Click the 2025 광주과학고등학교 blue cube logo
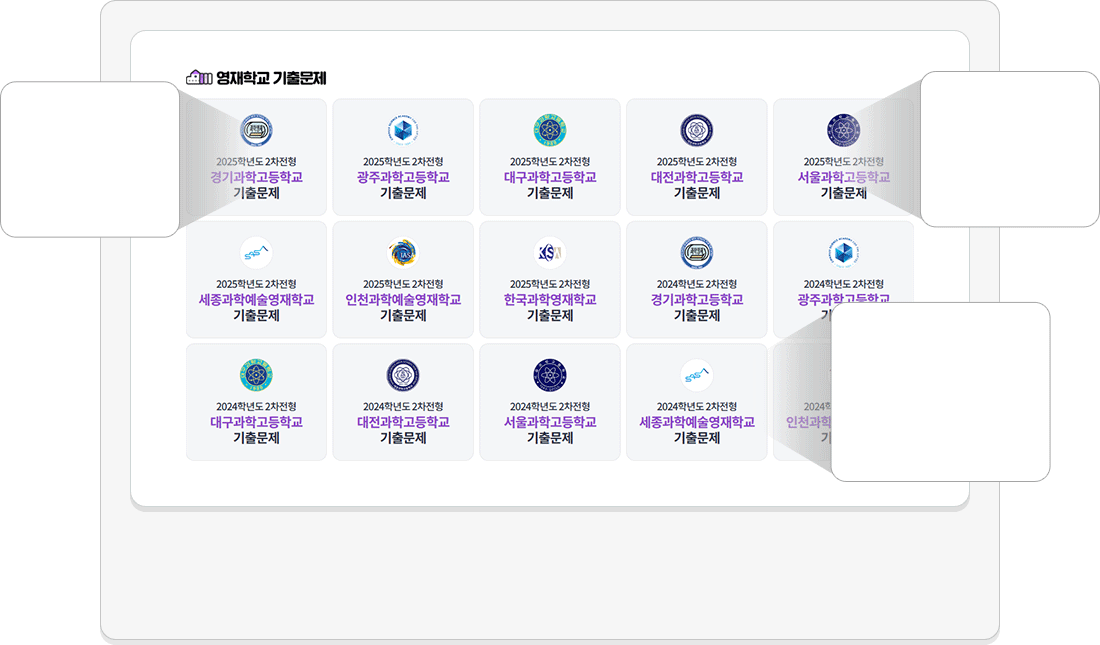Image resolution: width=1100 pixels, height=645 pixels. [x=403, y=131]
